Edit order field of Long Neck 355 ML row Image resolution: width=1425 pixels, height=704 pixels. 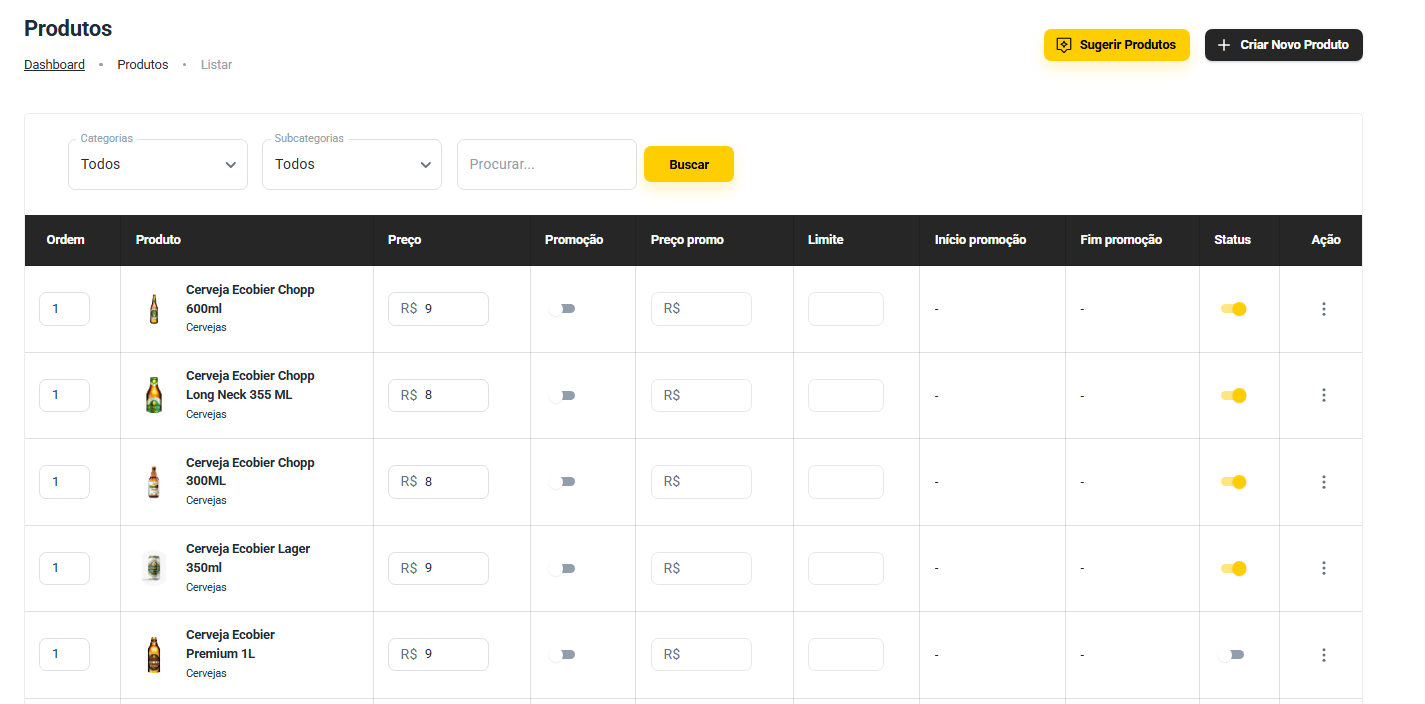pyautogui.click(x=64, y=395)
